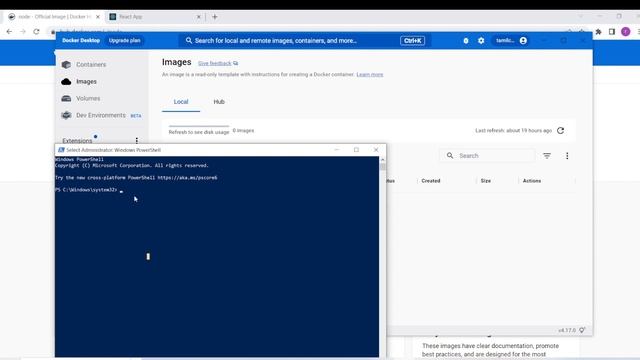640x360 pixels.
Task: Reload the Chrome page
Action: [x=36, y=31]
